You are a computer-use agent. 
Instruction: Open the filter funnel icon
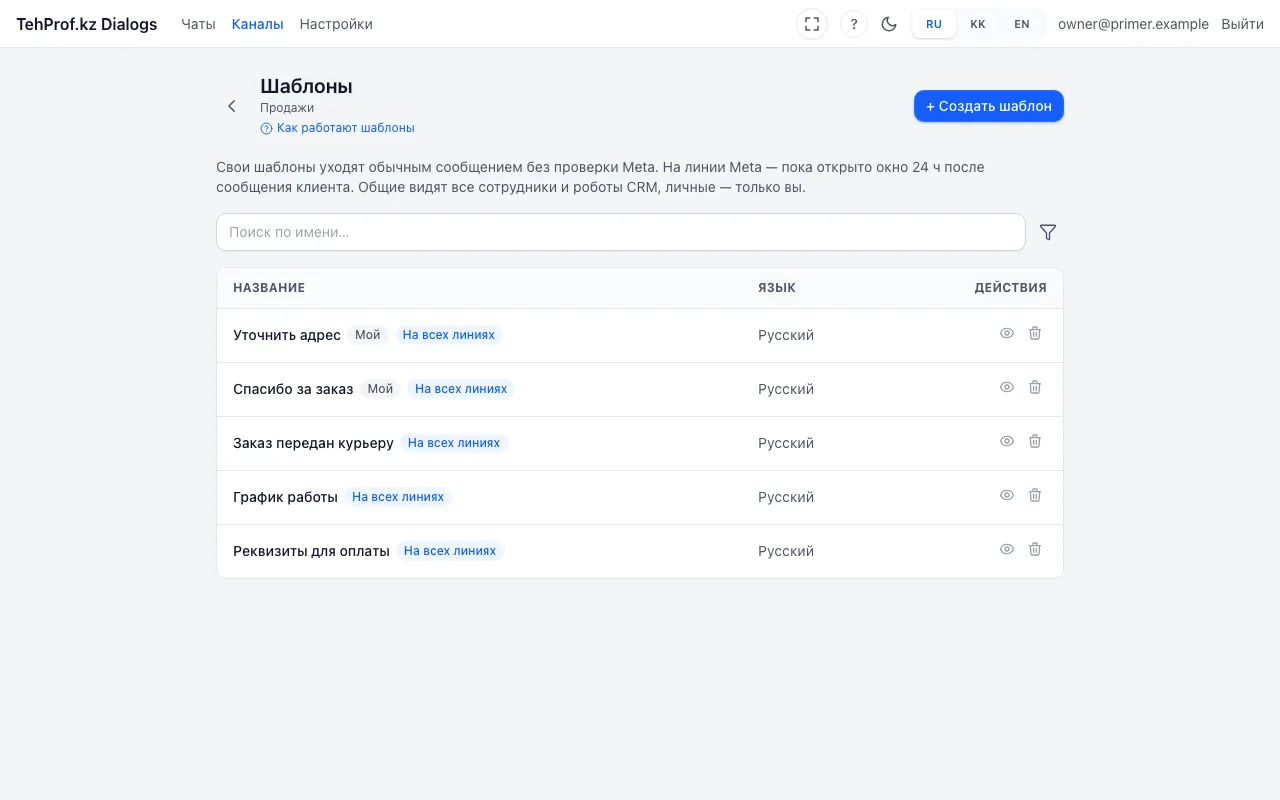[x=1048, y=232]
